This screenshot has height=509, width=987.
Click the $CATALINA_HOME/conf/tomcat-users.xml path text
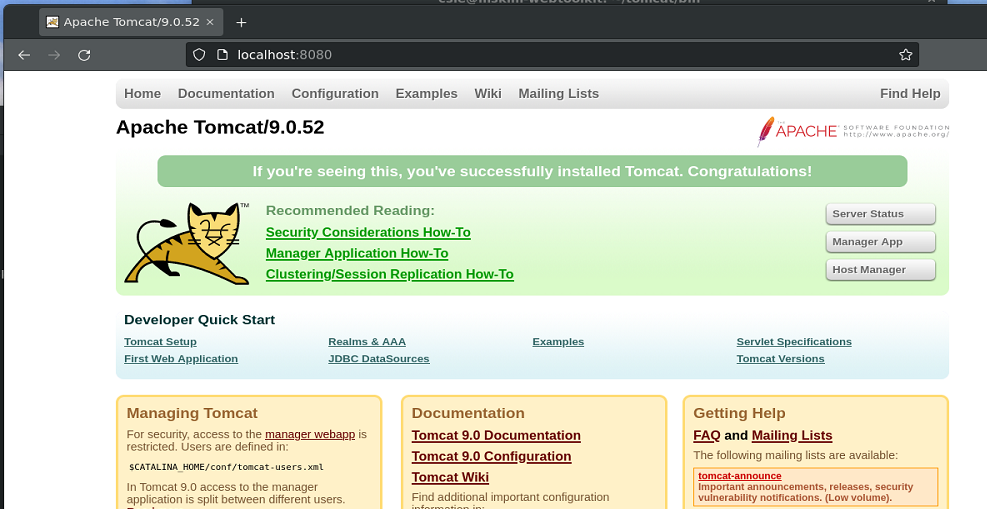click(x=227, y=467)
